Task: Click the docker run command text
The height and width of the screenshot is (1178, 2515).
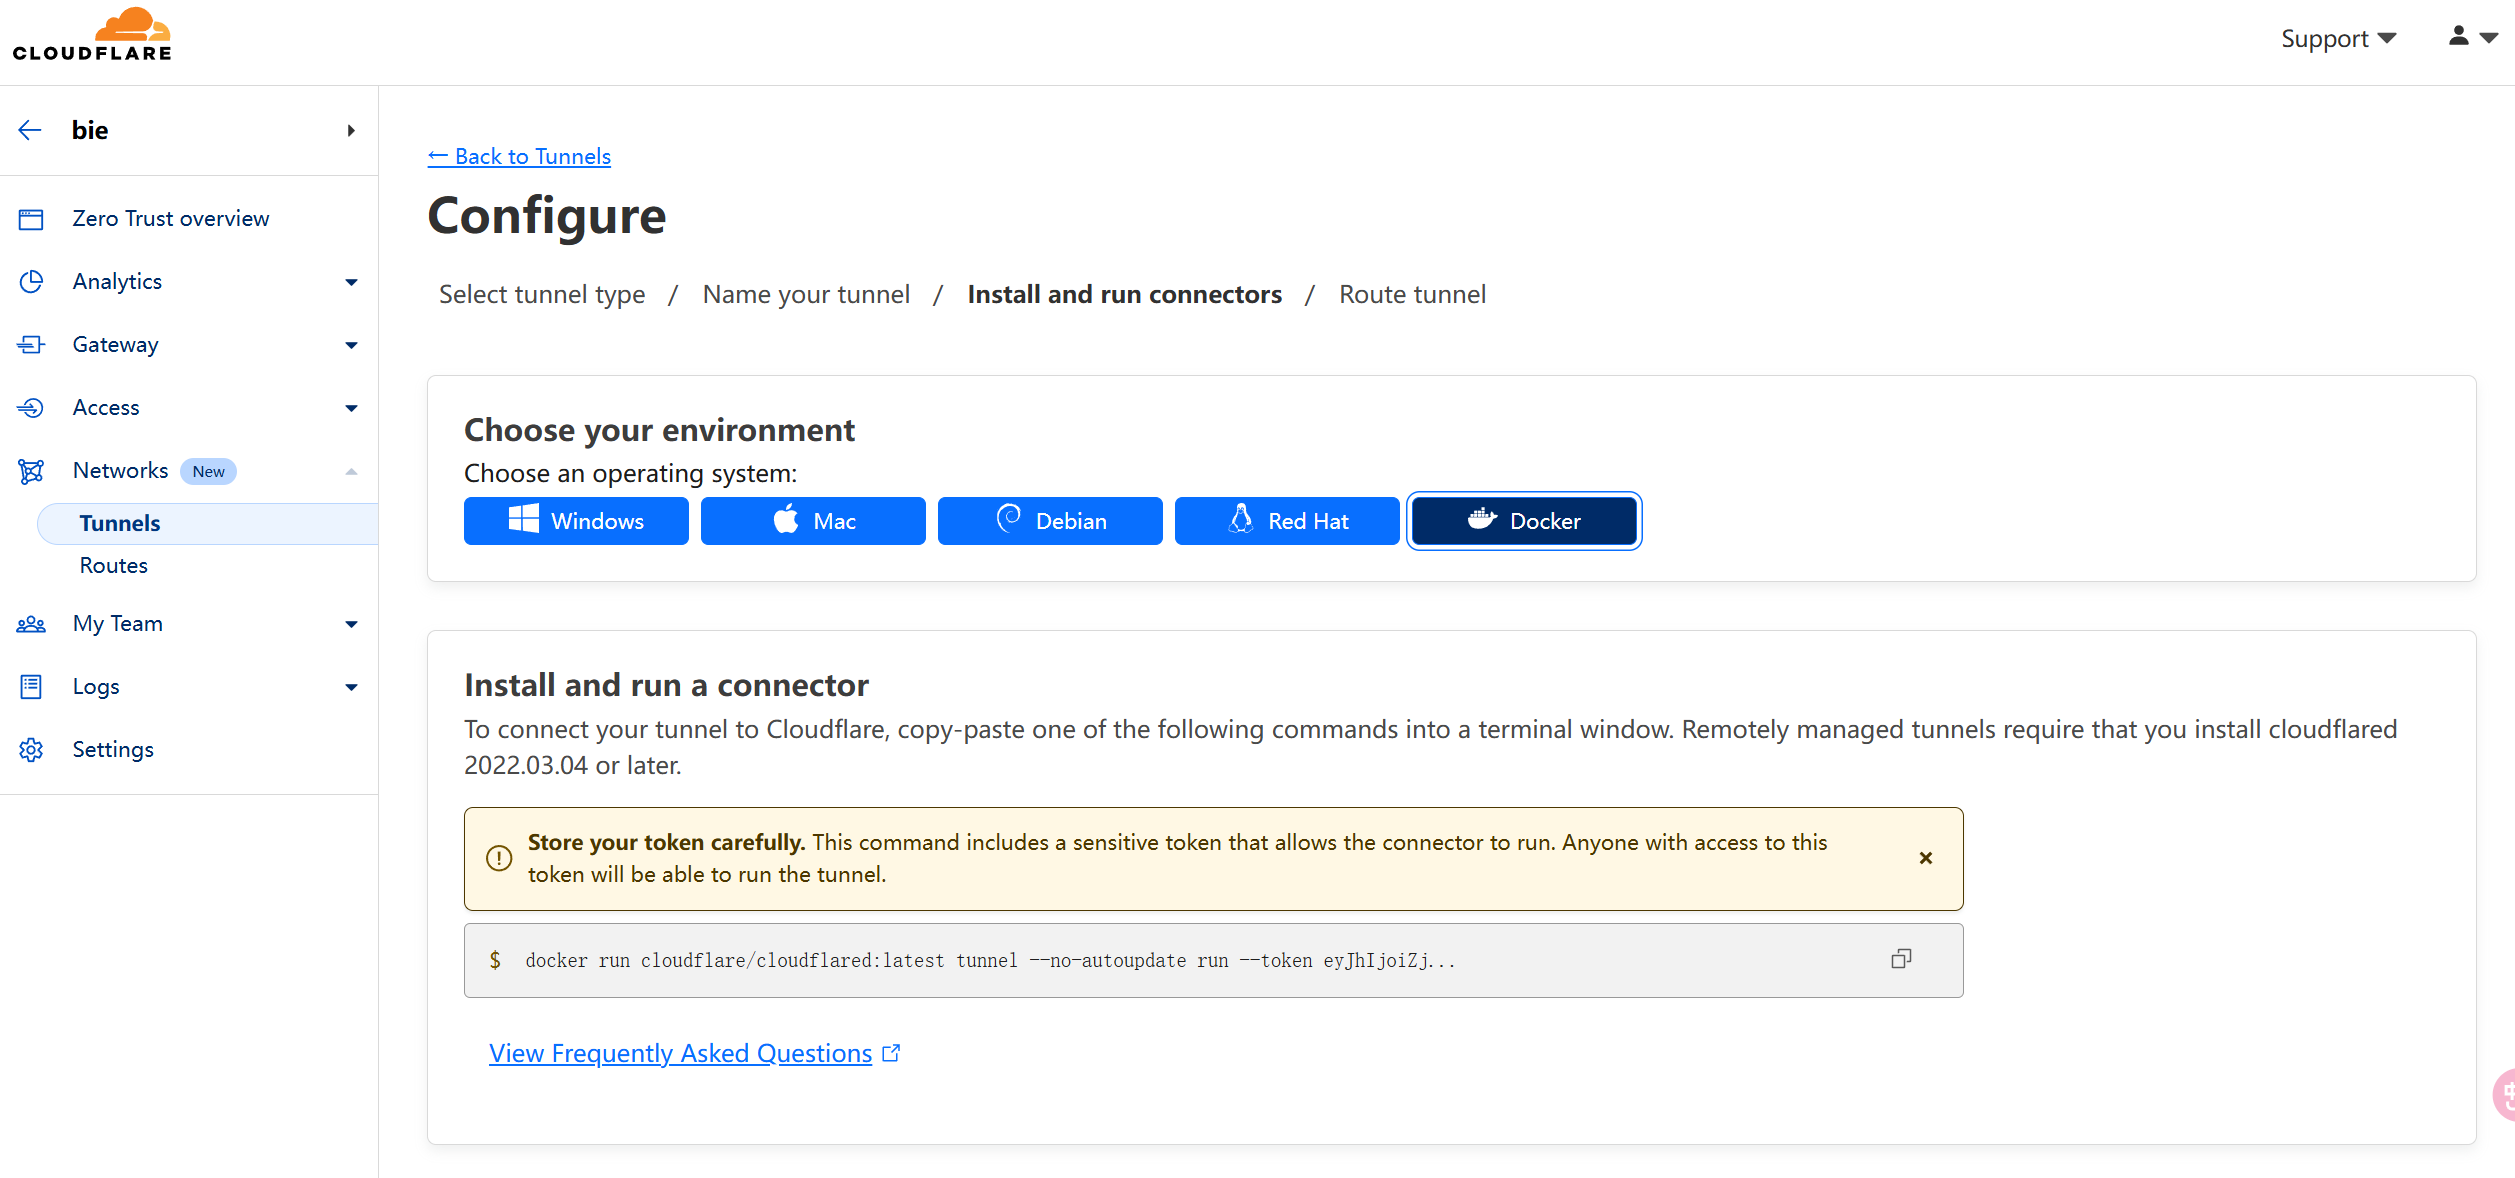Action: click(x=990, y=960)
